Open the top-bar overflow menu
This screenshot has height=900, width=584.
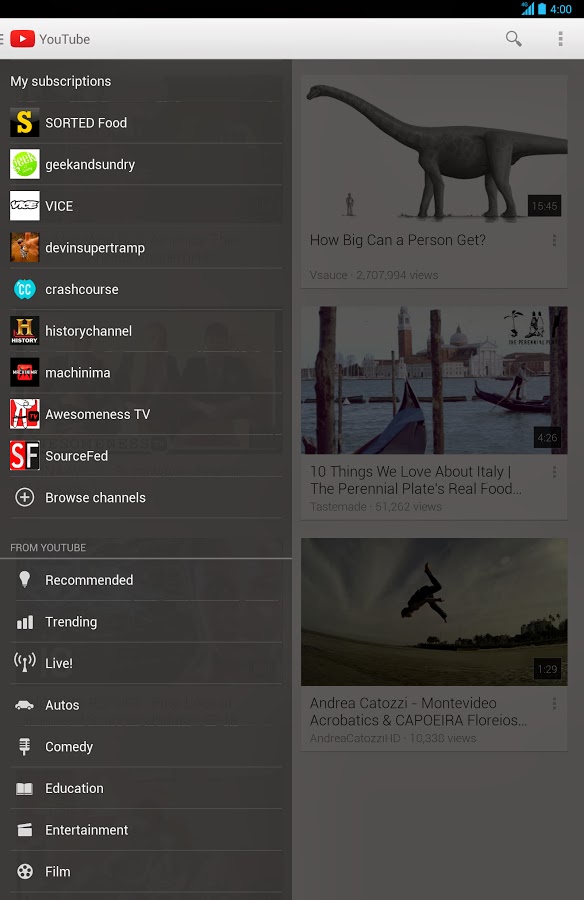560,39
